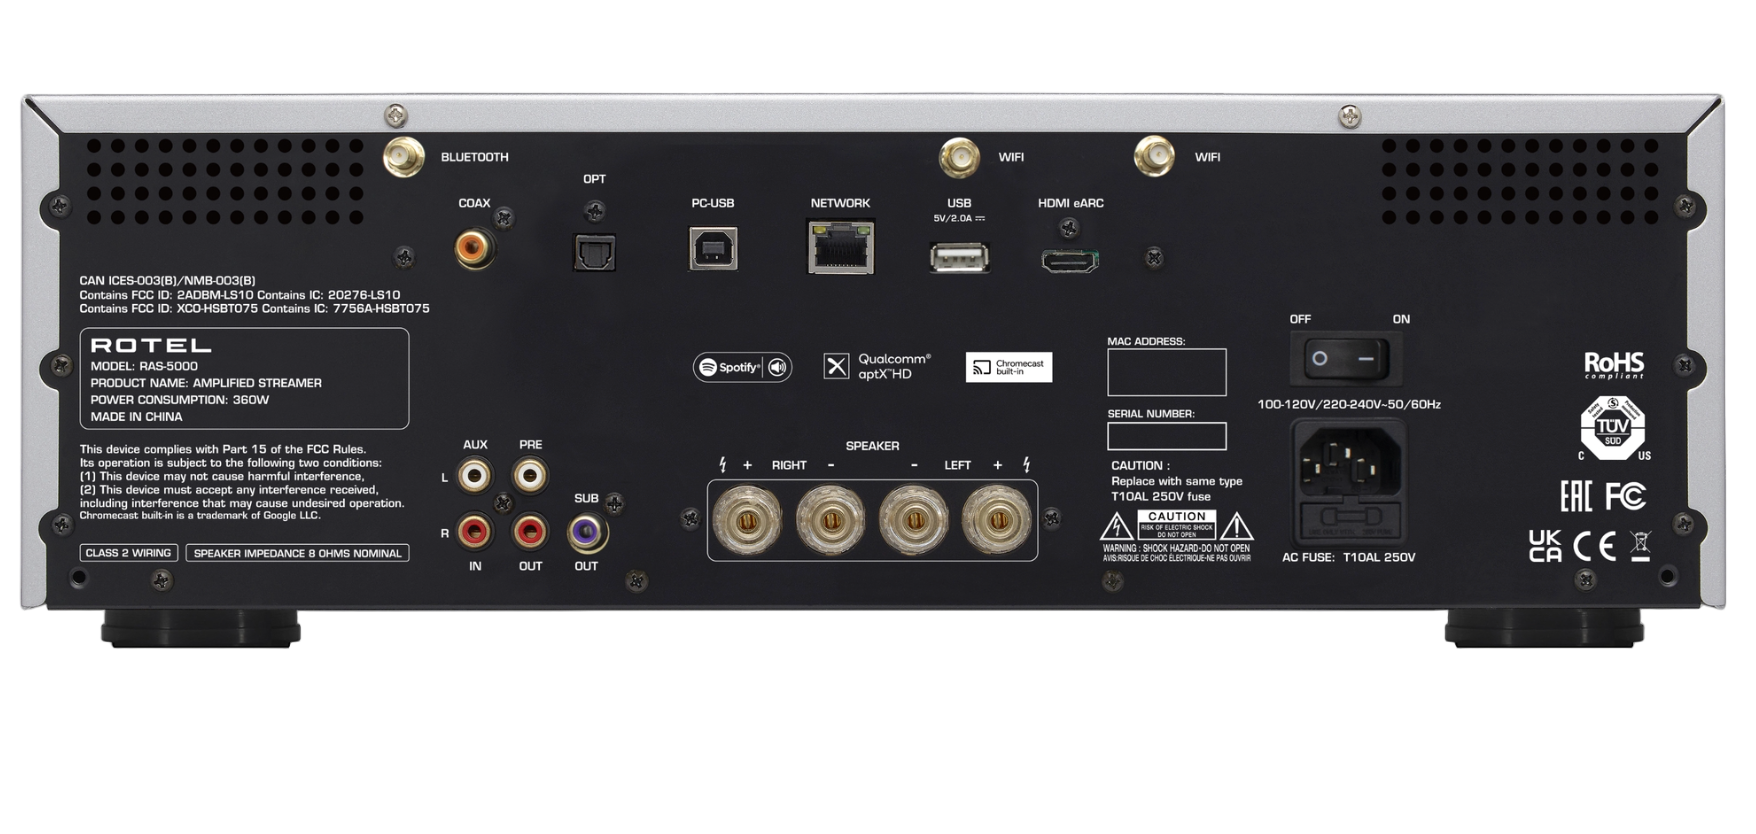
Task: Click the white CAUTION electric shock label
Action: (1177, 525)
